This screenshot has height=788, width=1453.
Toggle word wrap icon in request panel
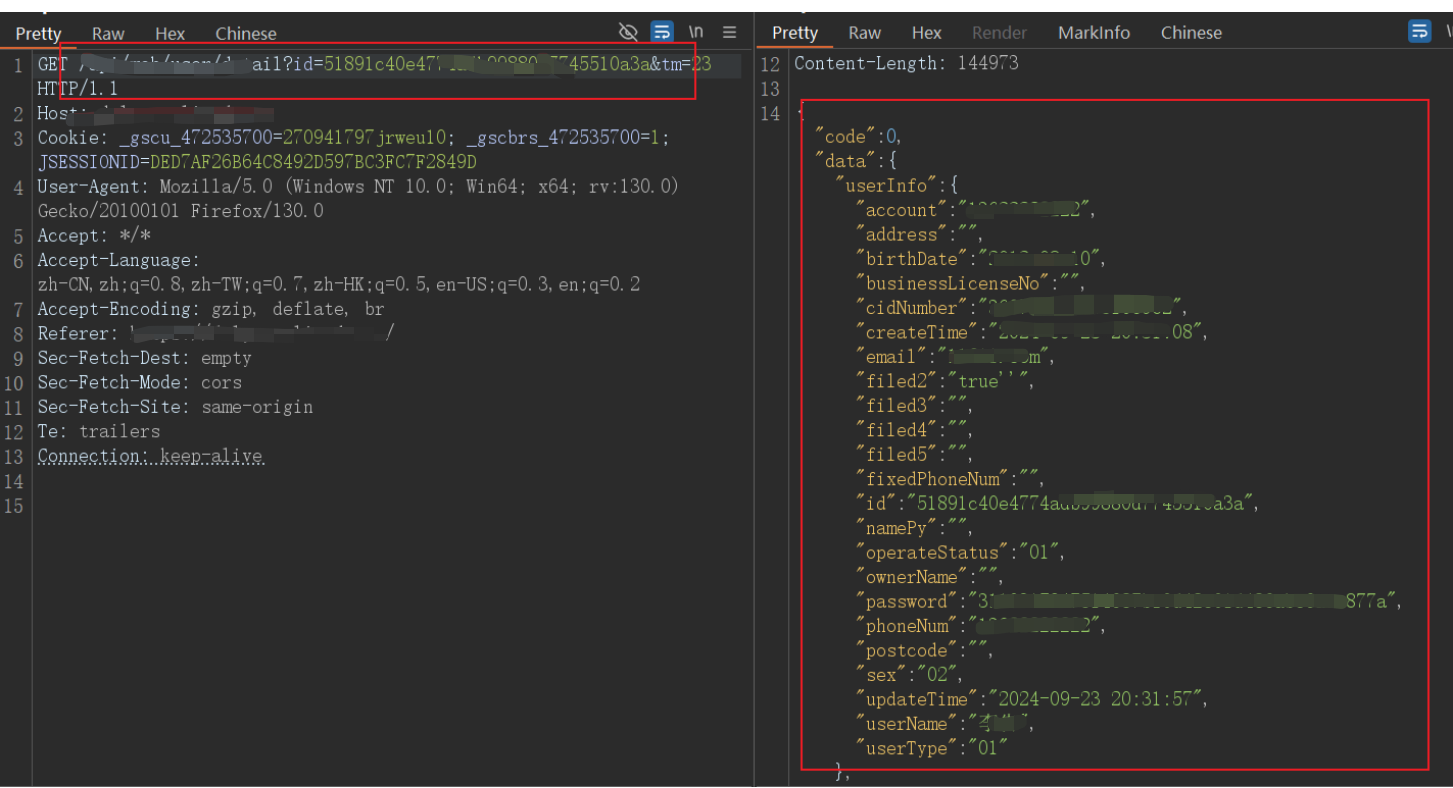662,32
